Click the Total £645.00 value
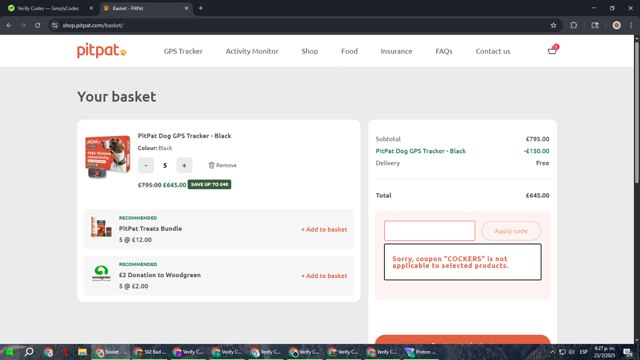Screen dimensions: 640x360 click(537, 196)
